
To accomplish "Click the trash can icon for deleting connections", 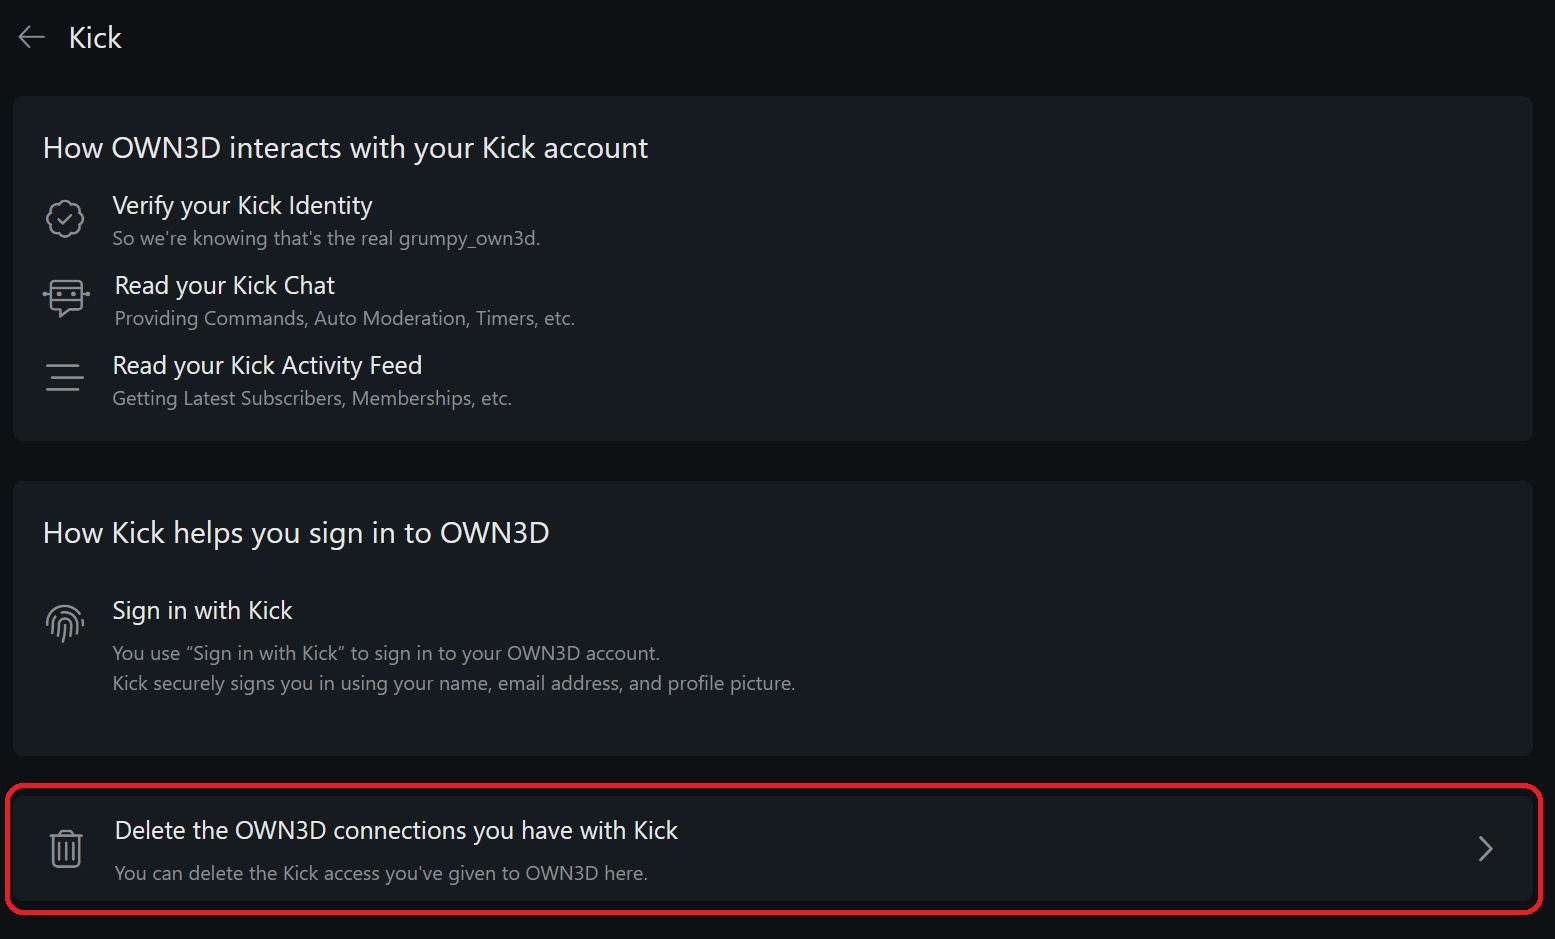I will [66, 849].
